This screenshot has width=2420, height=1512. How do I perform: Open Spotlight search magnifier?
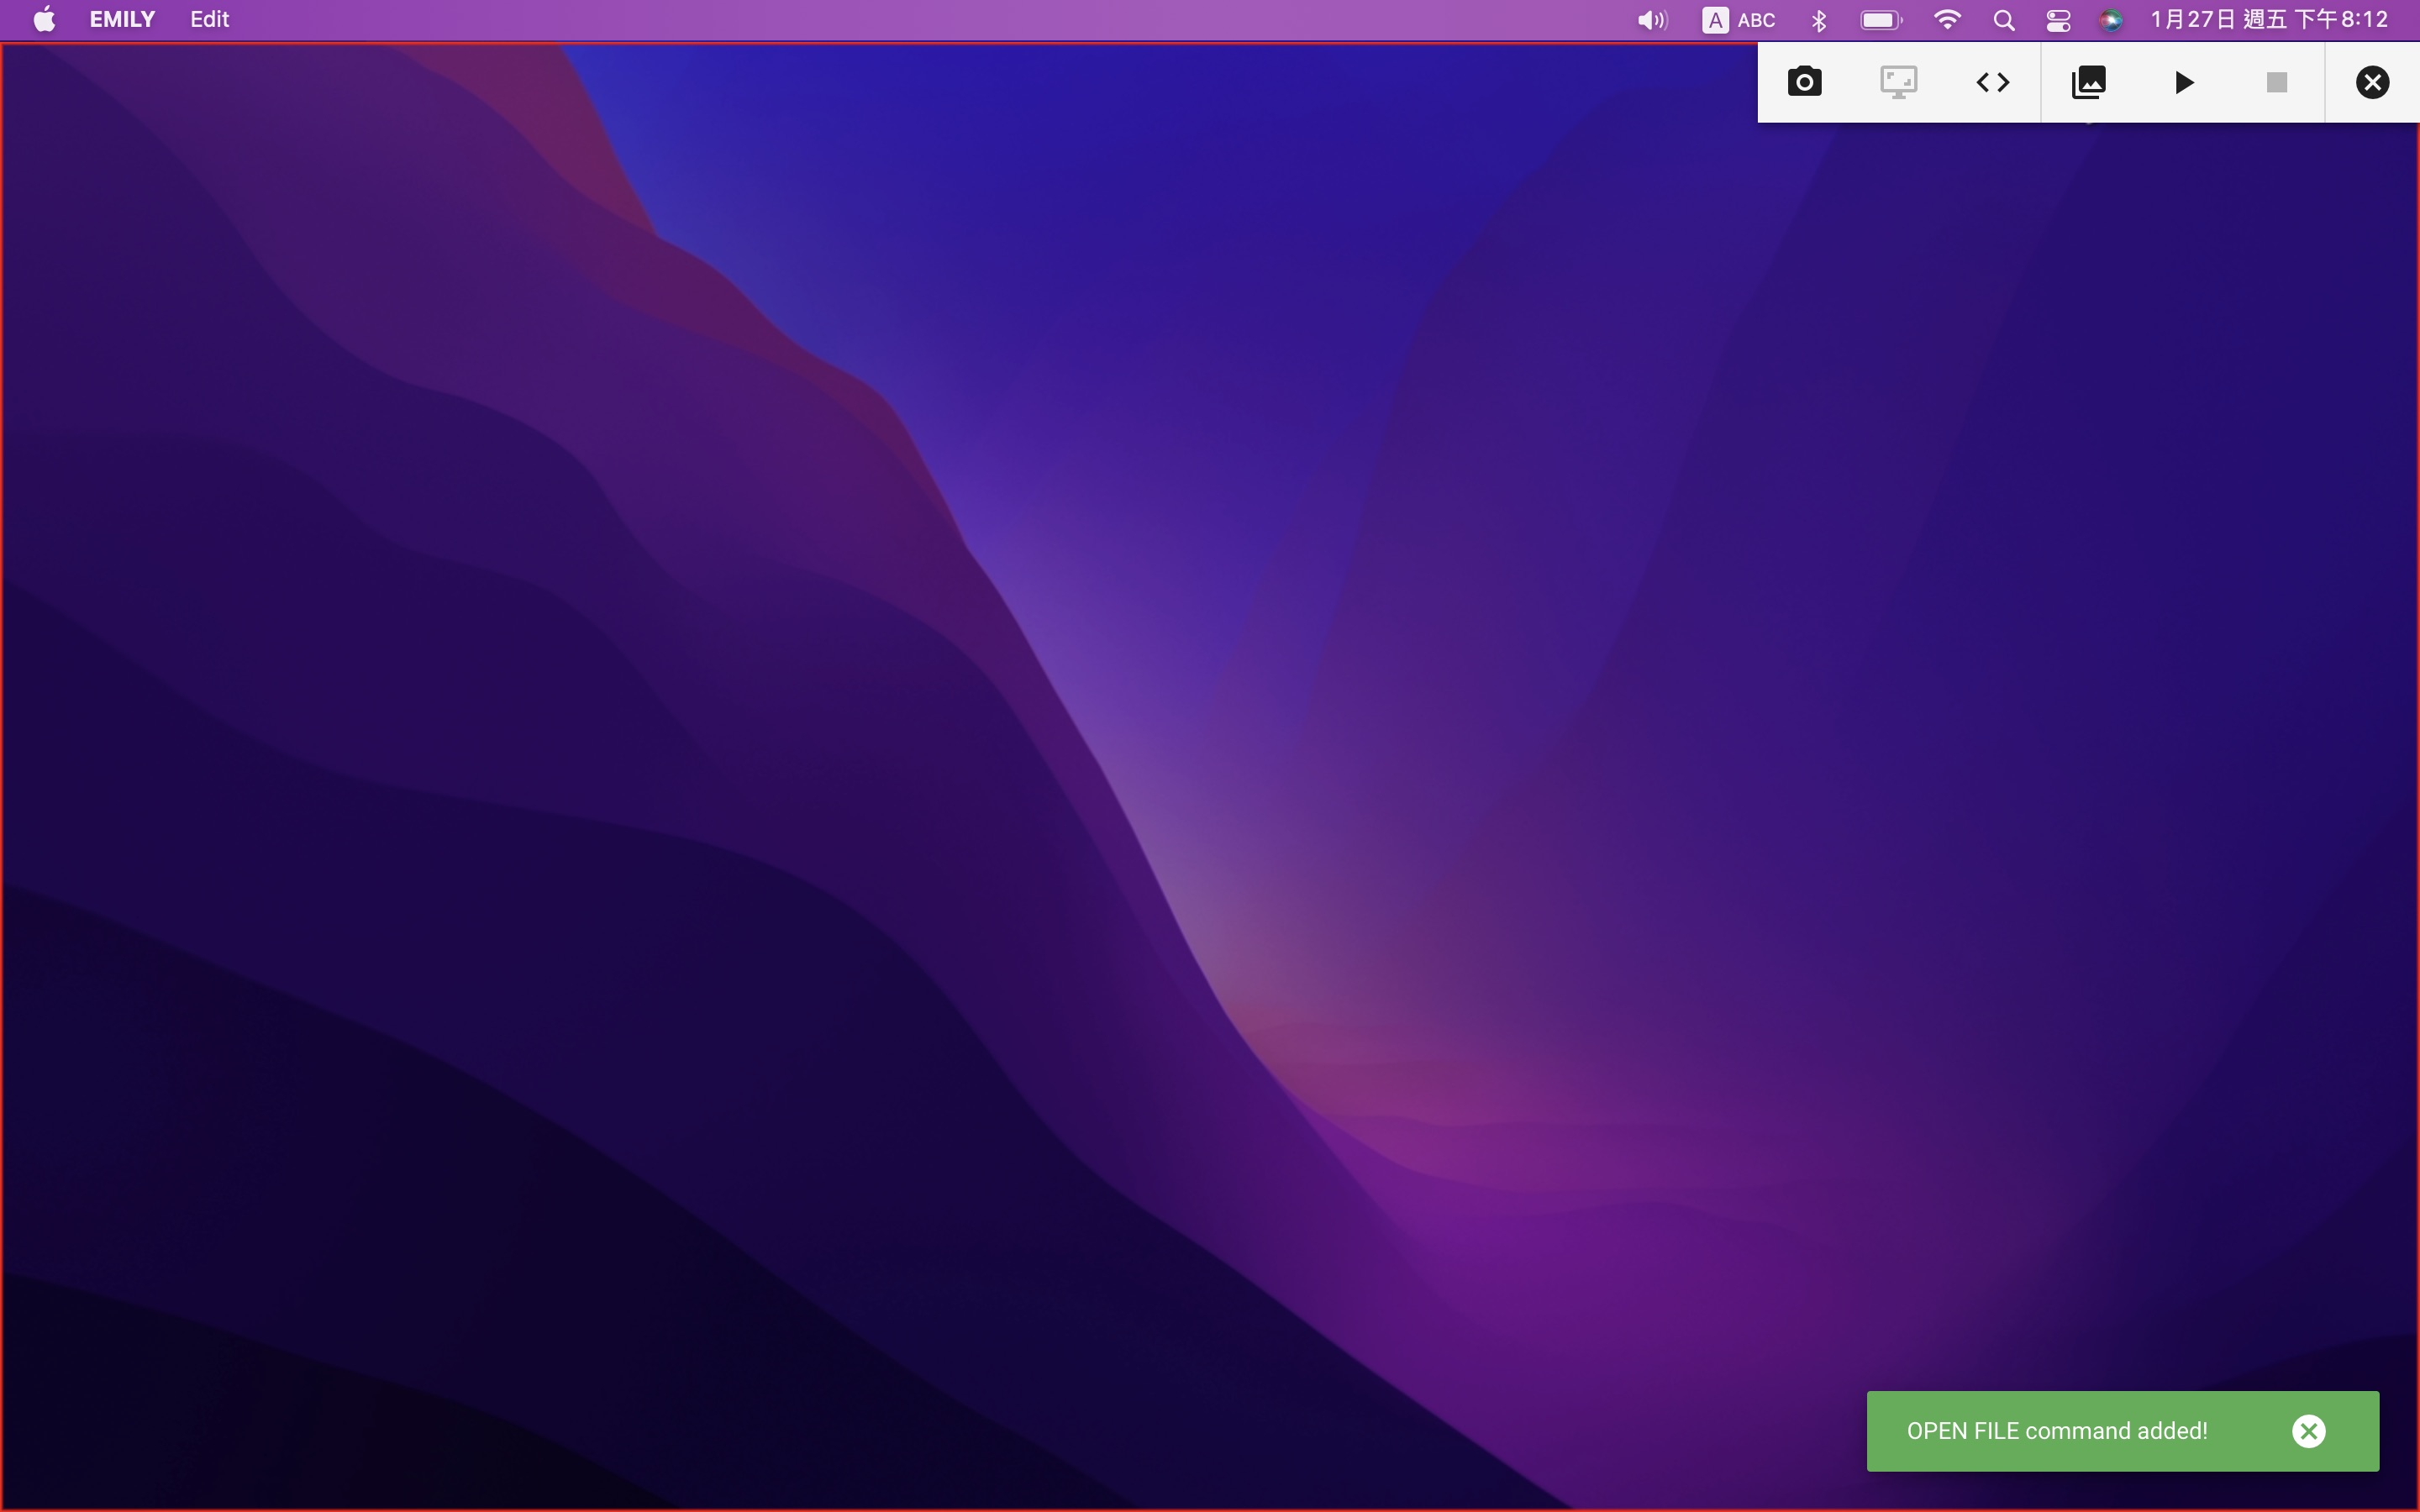point(2003,20)
